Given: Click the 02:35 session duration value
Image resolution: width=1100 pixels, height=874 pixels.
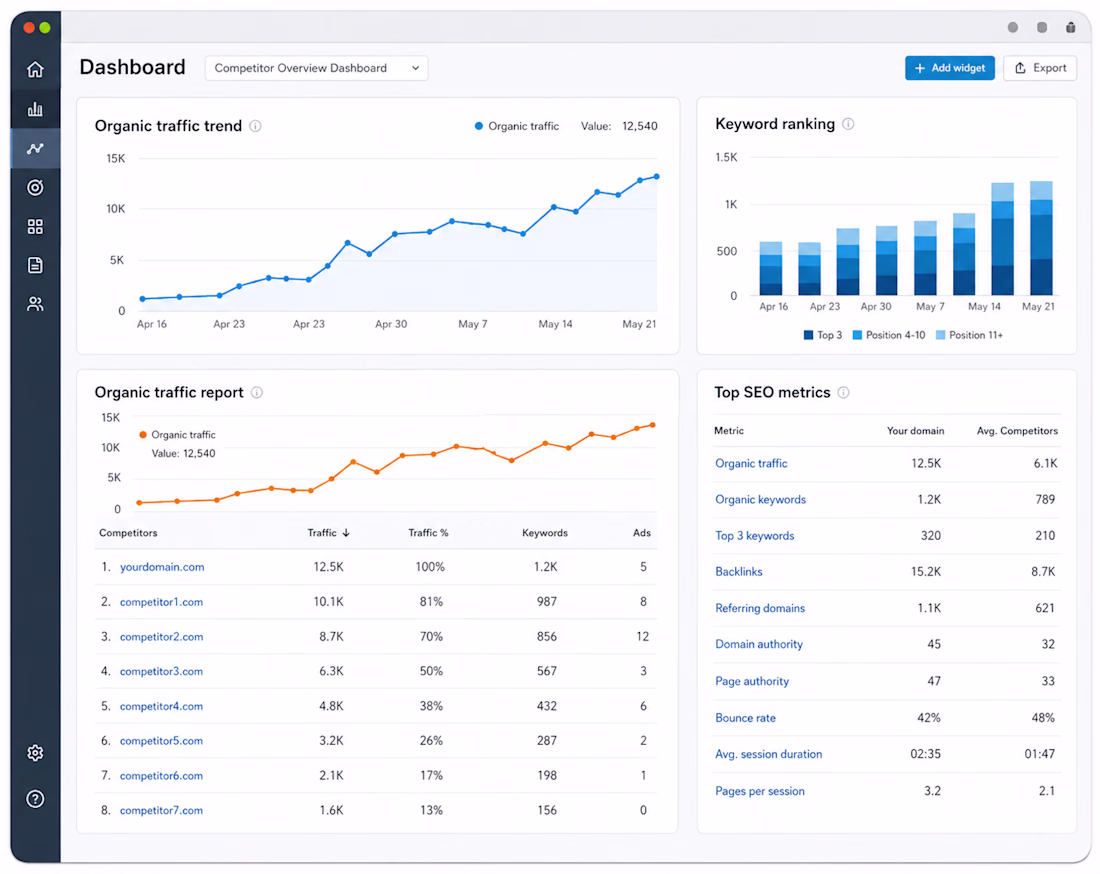Looking at the screenshot, I should (x=925, y=754).
